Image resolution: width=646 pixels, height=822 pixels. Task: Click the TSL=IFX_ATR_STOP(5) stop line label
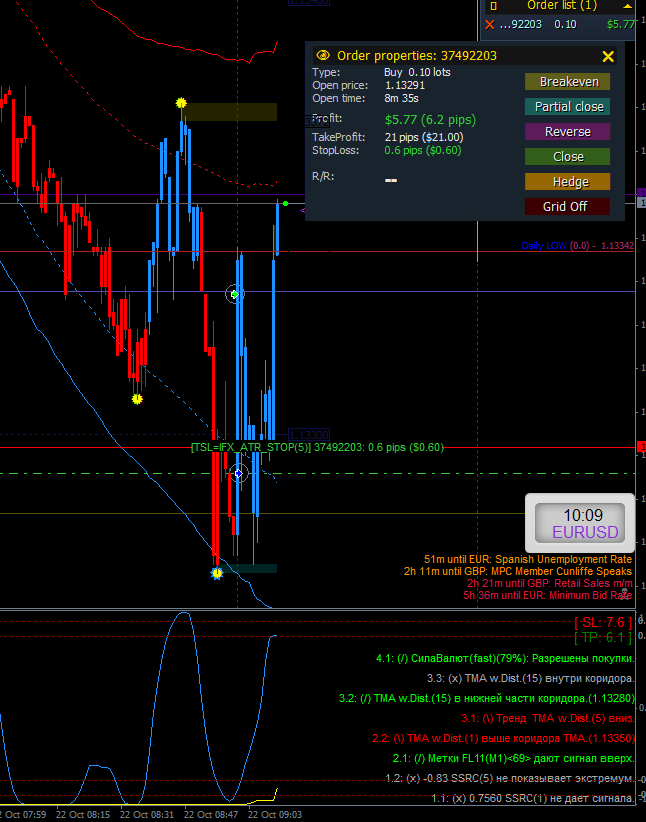point(317,447)
